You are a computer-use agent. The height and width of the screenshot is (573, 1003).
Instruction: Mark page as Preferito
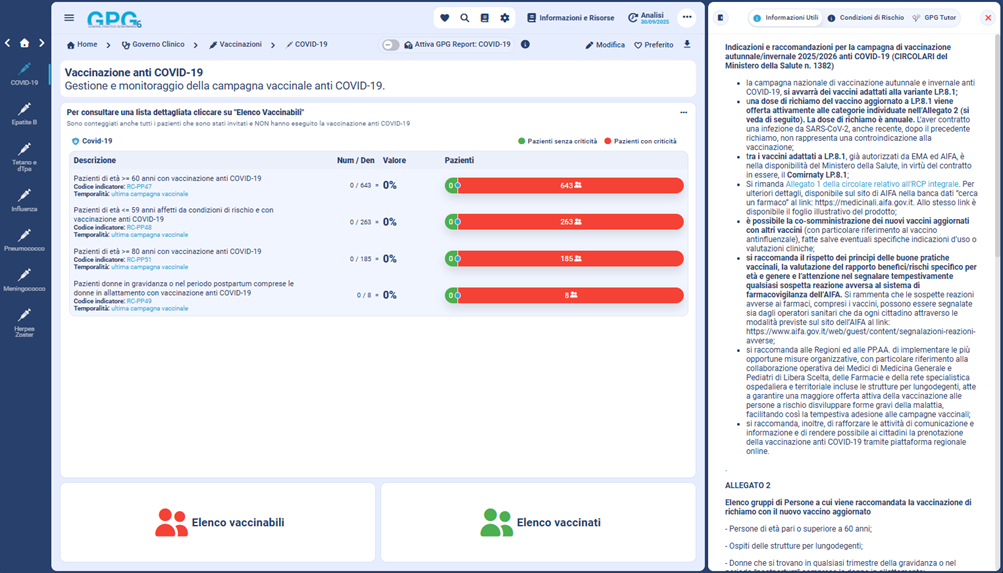coord(654,45)
